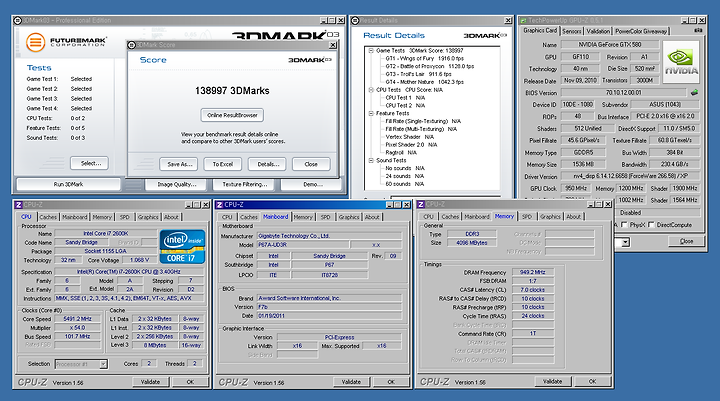Open the Validation tab in GPU-Z

click(598, 31)
